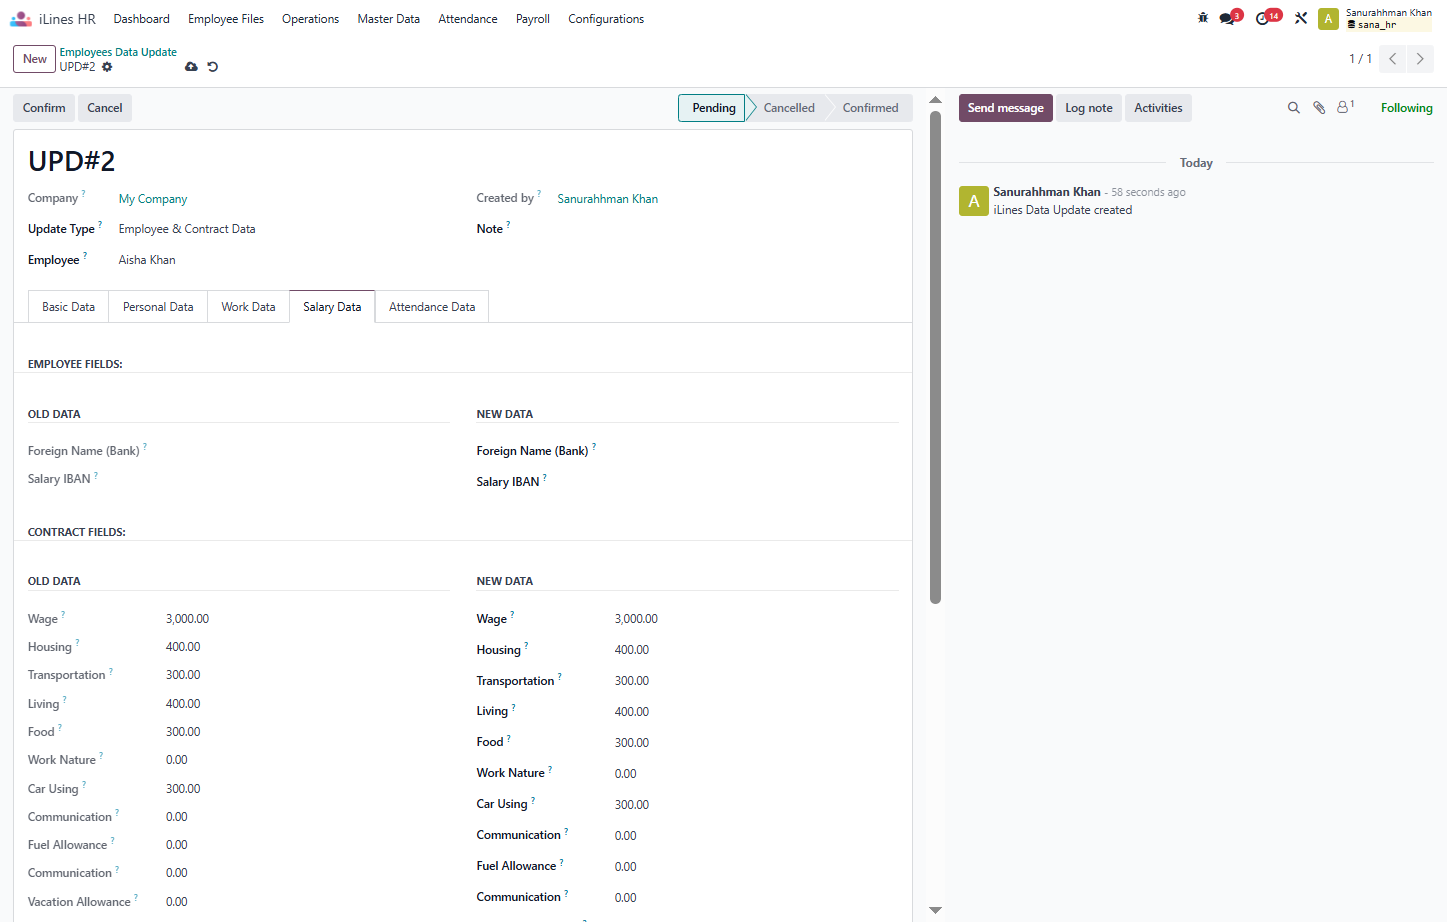Open the debug bug icon menu
The width and height of the screenshot is (1447, 922).
click(x=1203, y=18)
